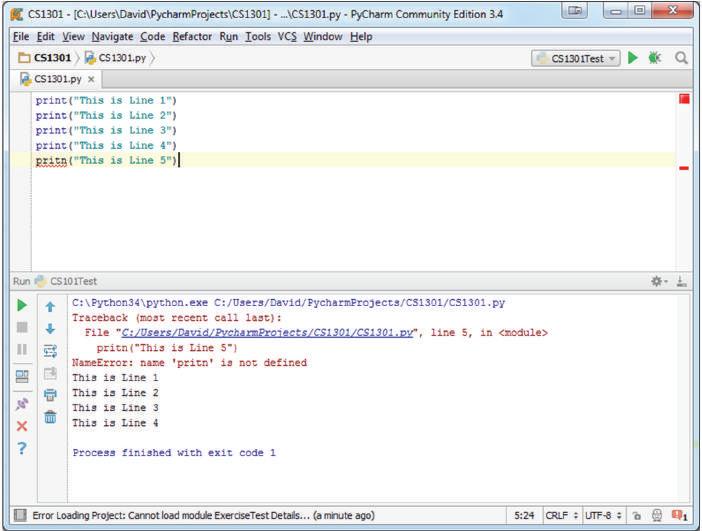The image size is (702, 531).
Task: Close the run tab with red X
Action: (x=21, y=426)
